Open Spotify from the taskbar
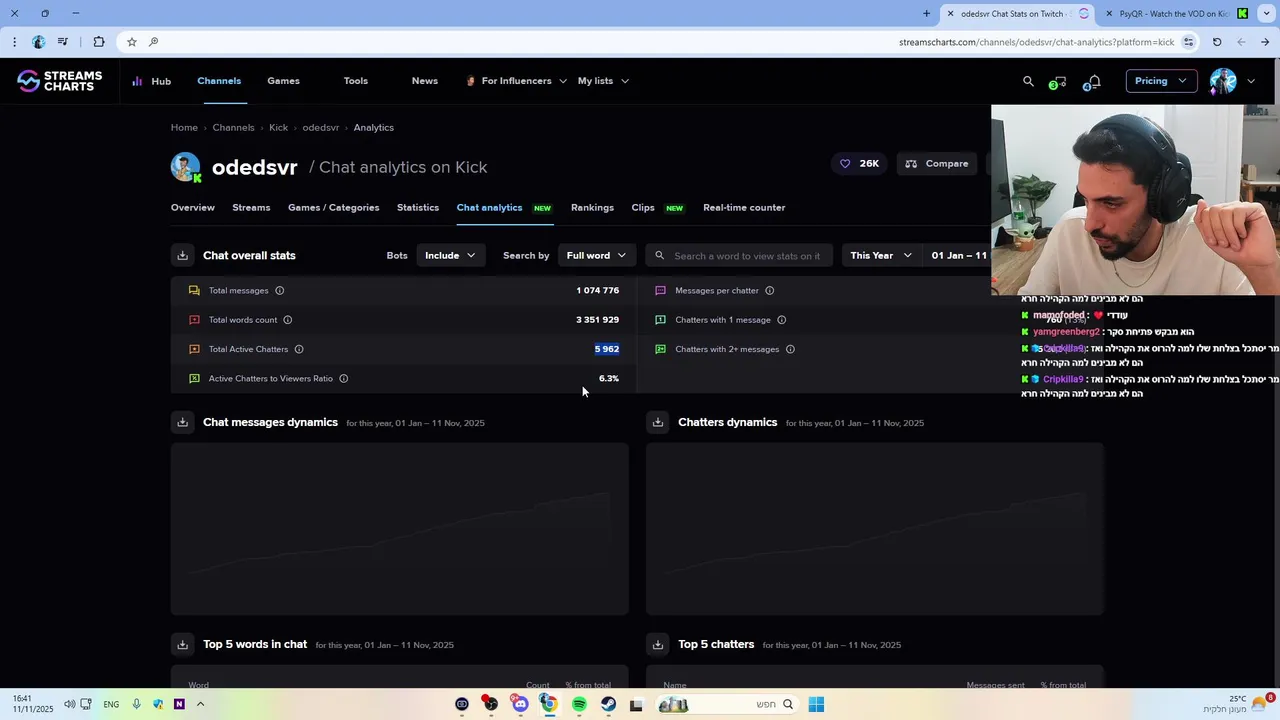Image resolution: width=1280 pixels, height=720 pixels. pyautogui.click(x=579, y=705)
